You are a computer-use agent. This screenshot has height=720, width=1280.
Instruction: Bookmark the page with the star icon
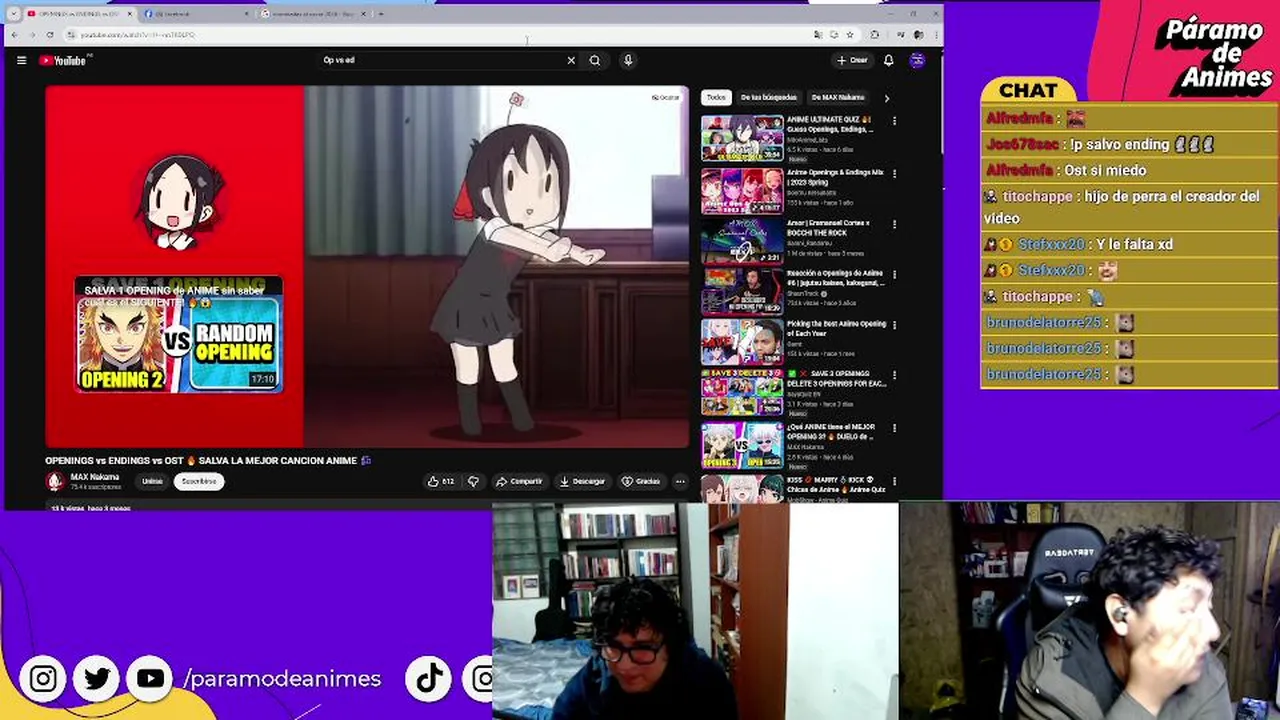click(x=850, y=35)
